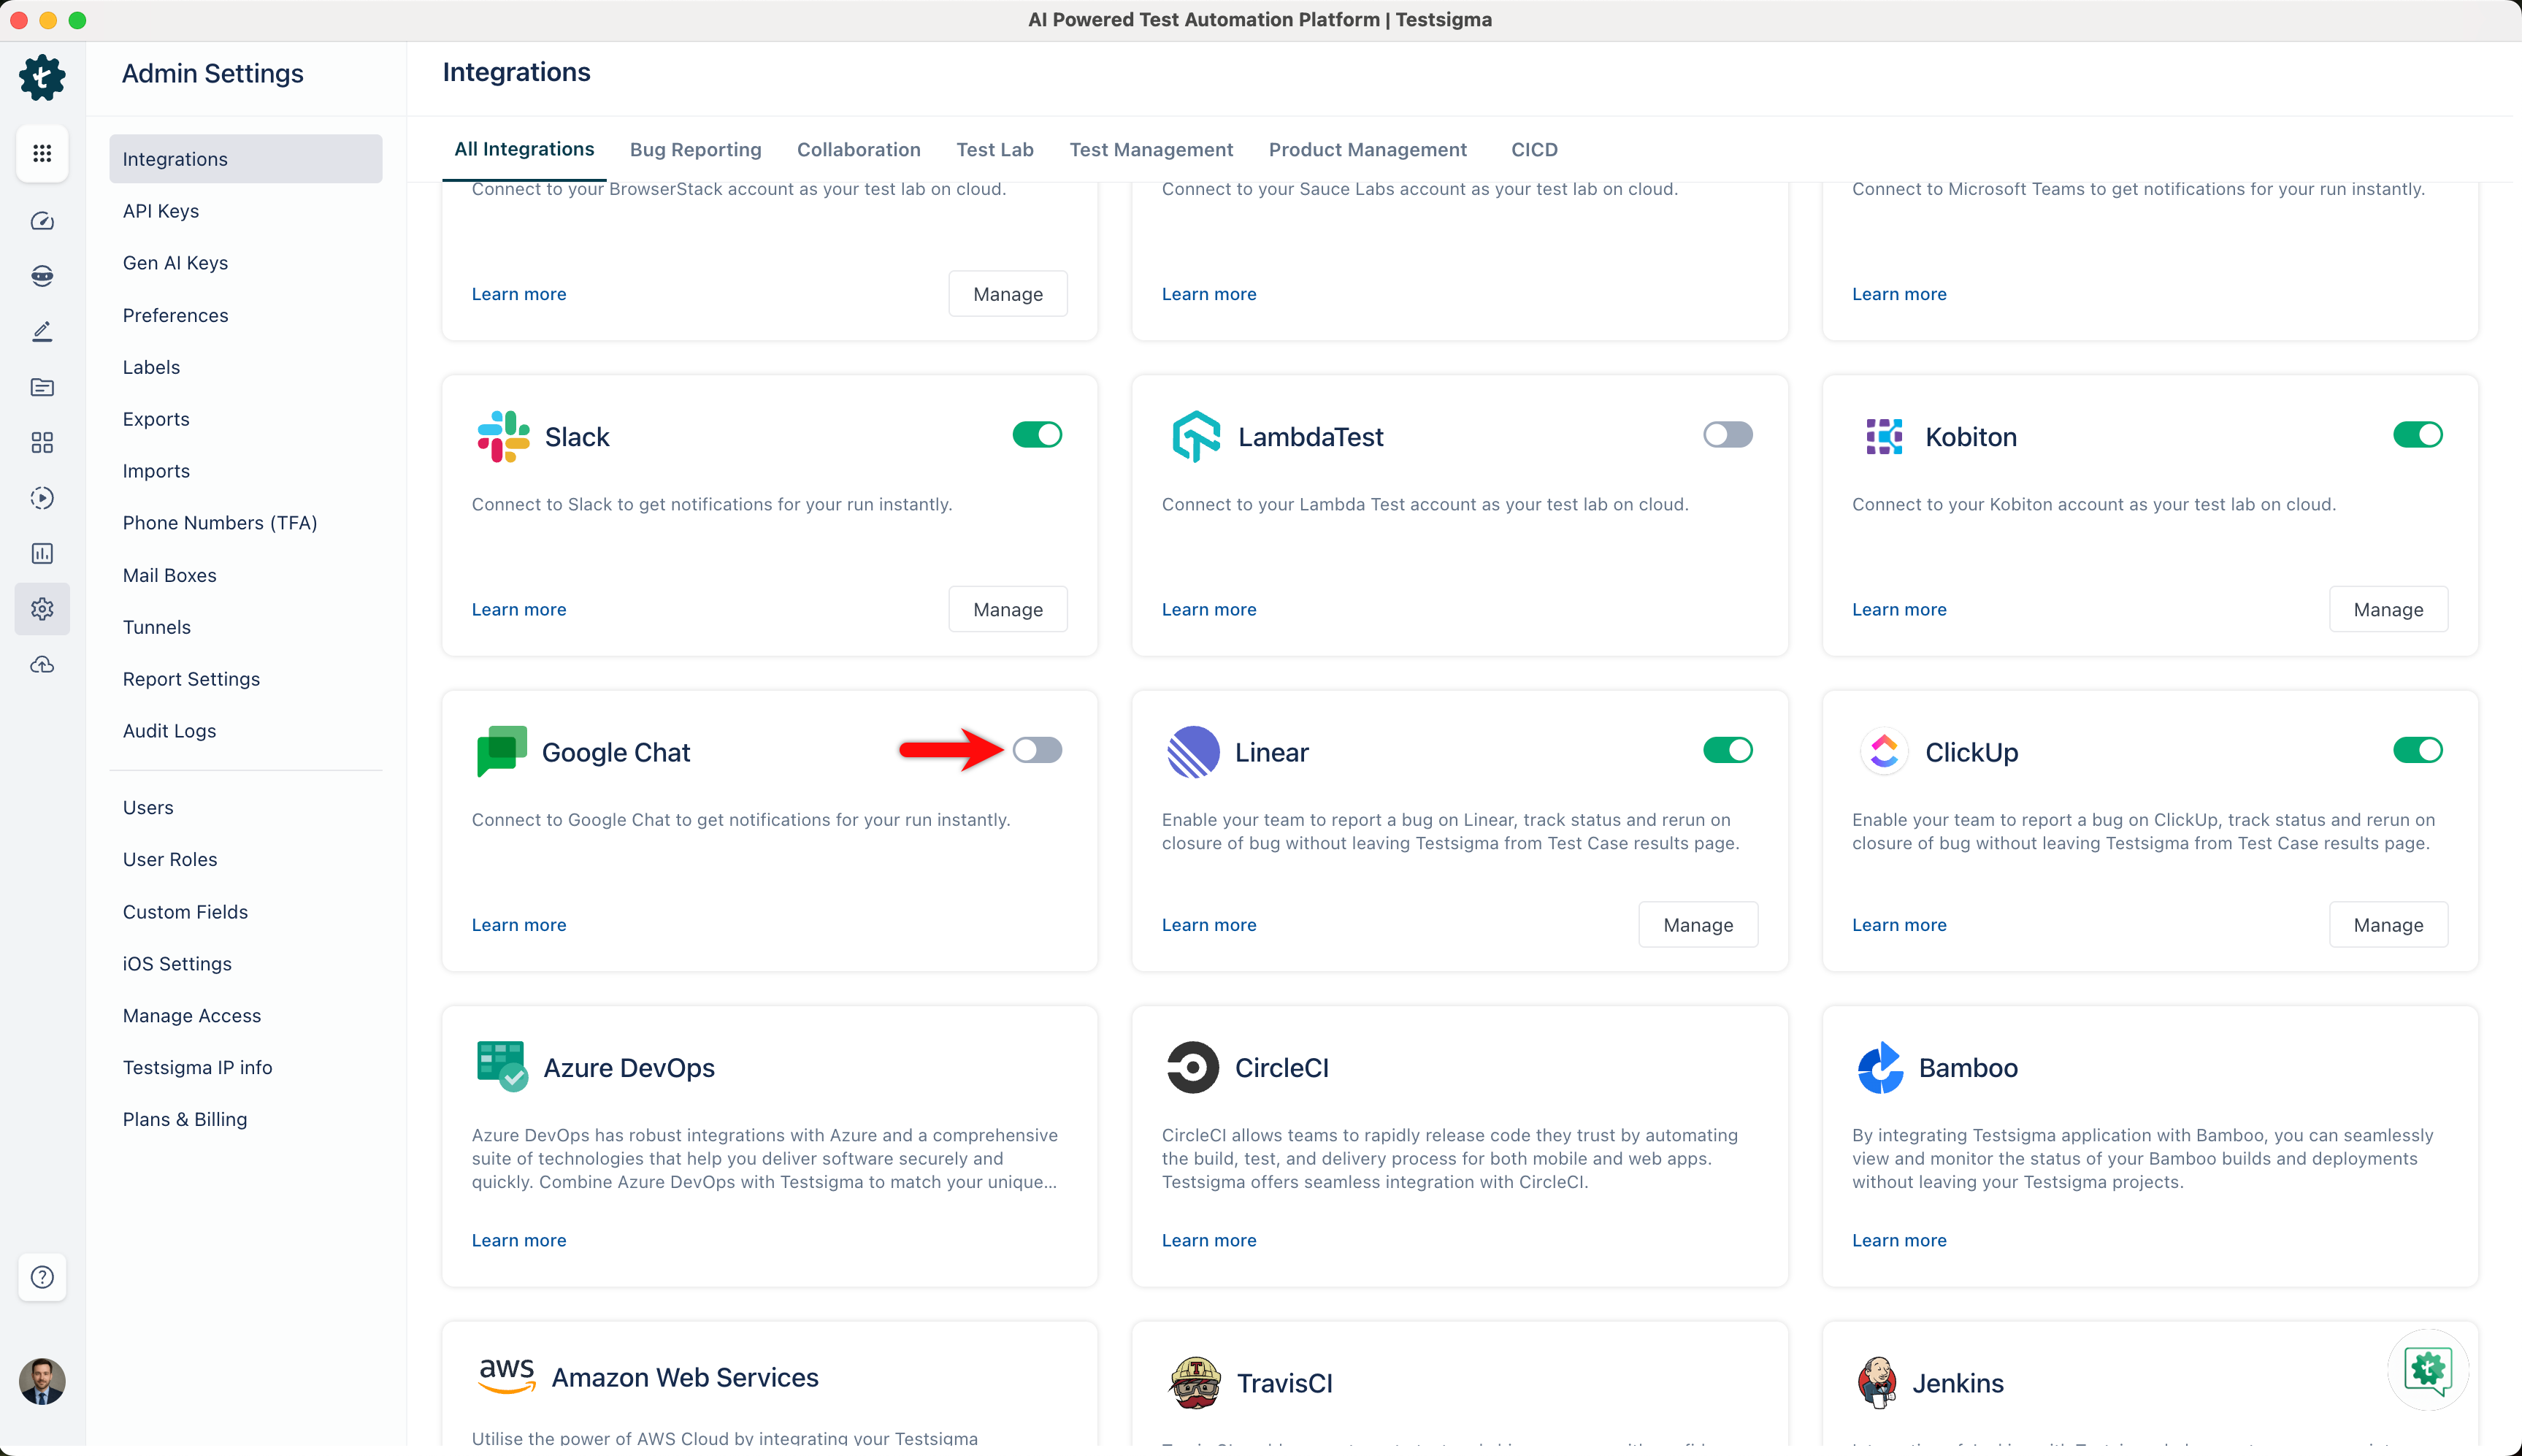Open the Testsigma chat widget icon
This screenshot has height=1456, width=2522.
point(2428,1369)
